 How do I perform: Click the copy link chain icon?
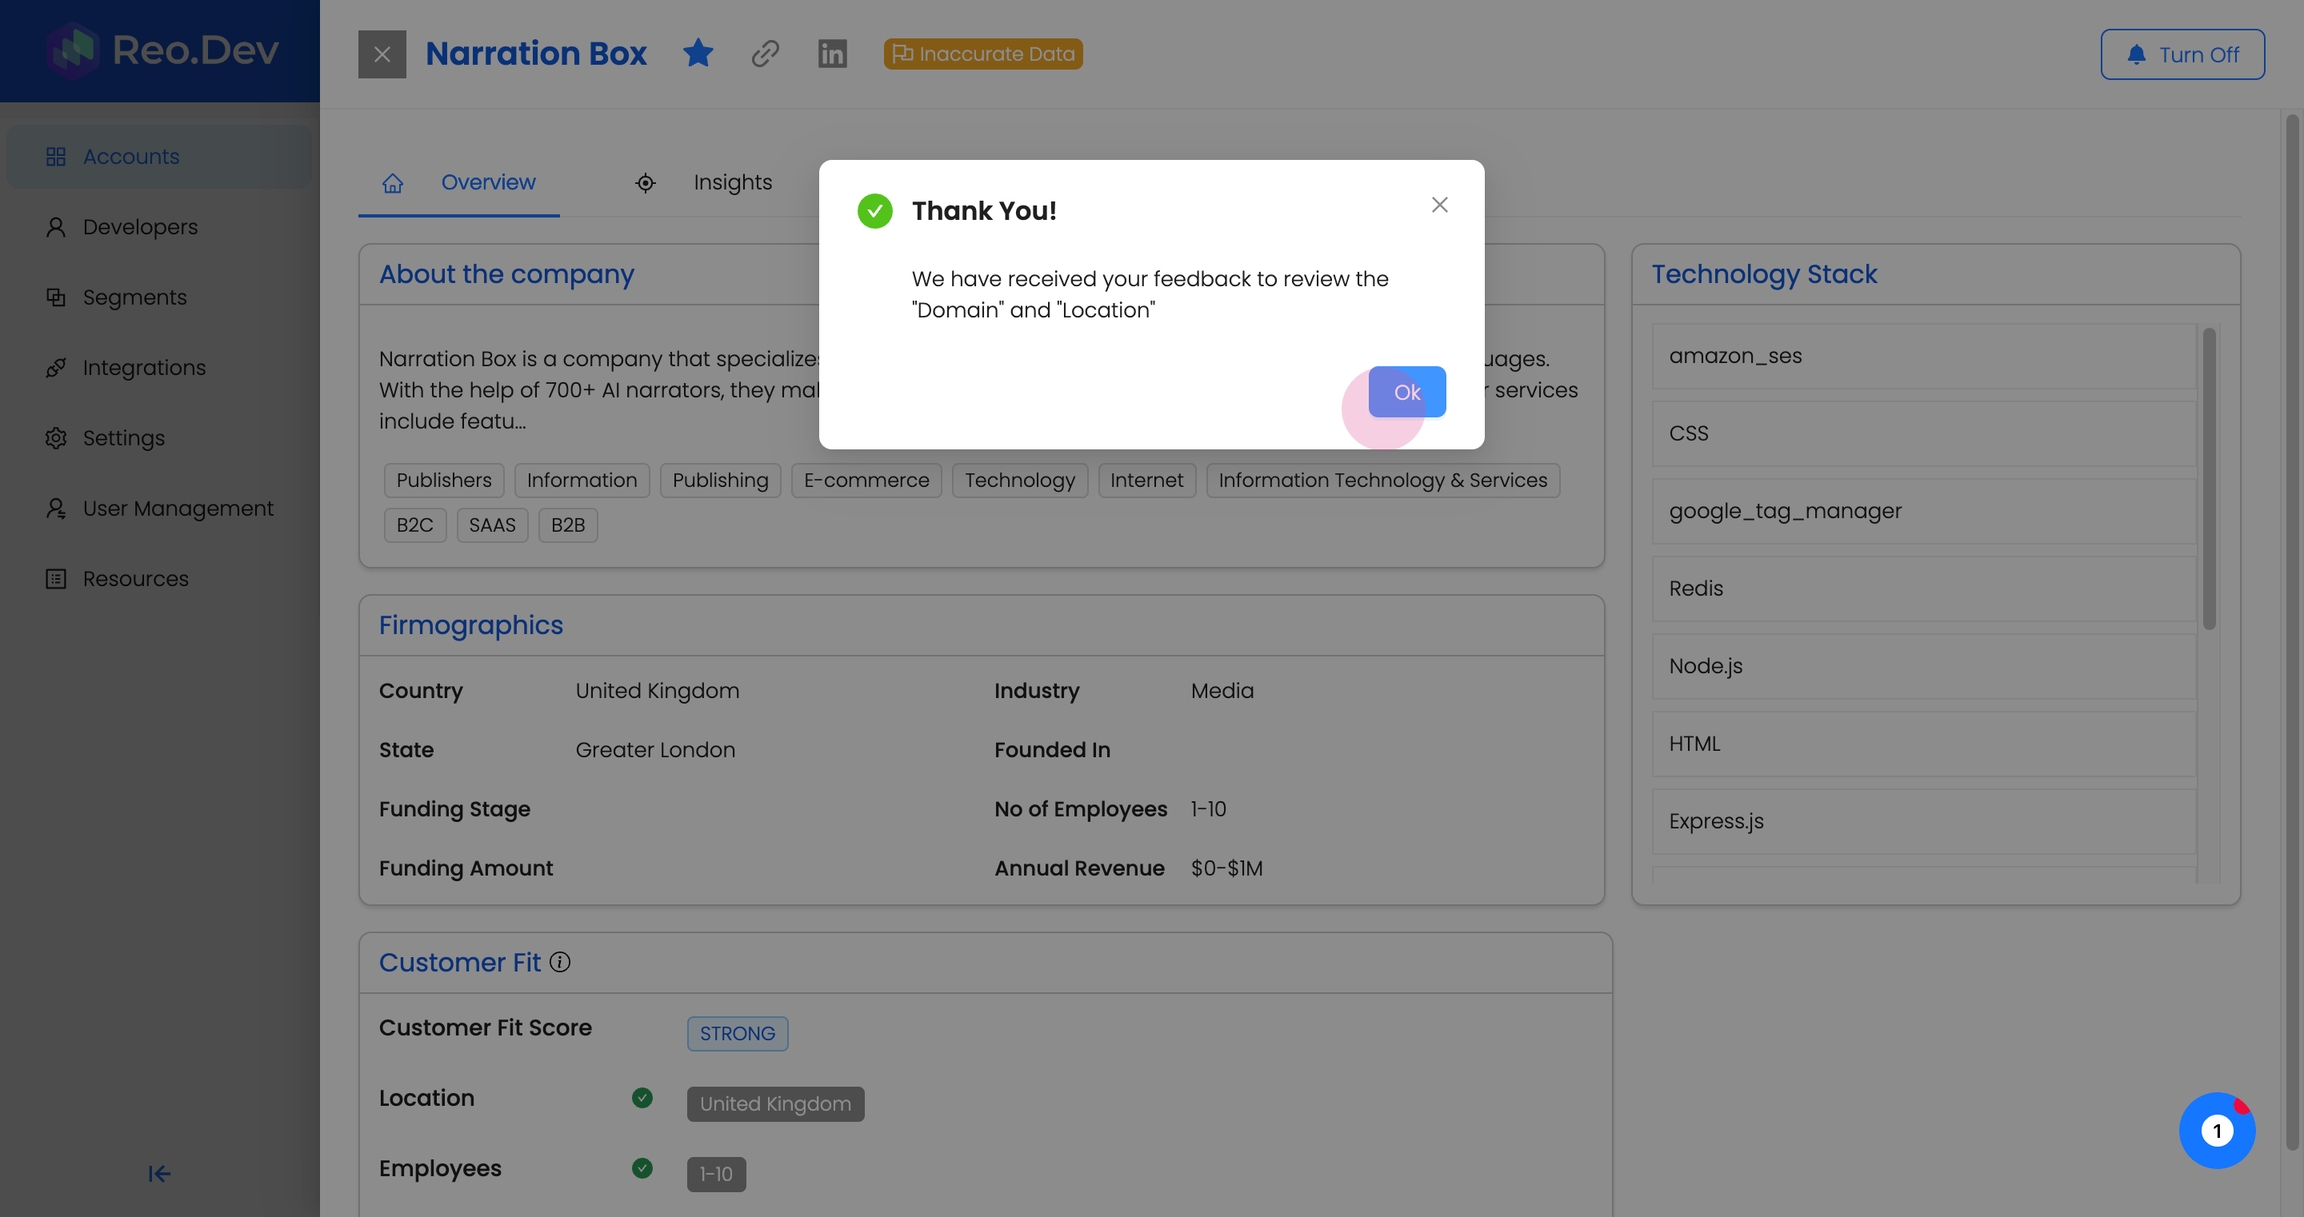pos(765,53)
